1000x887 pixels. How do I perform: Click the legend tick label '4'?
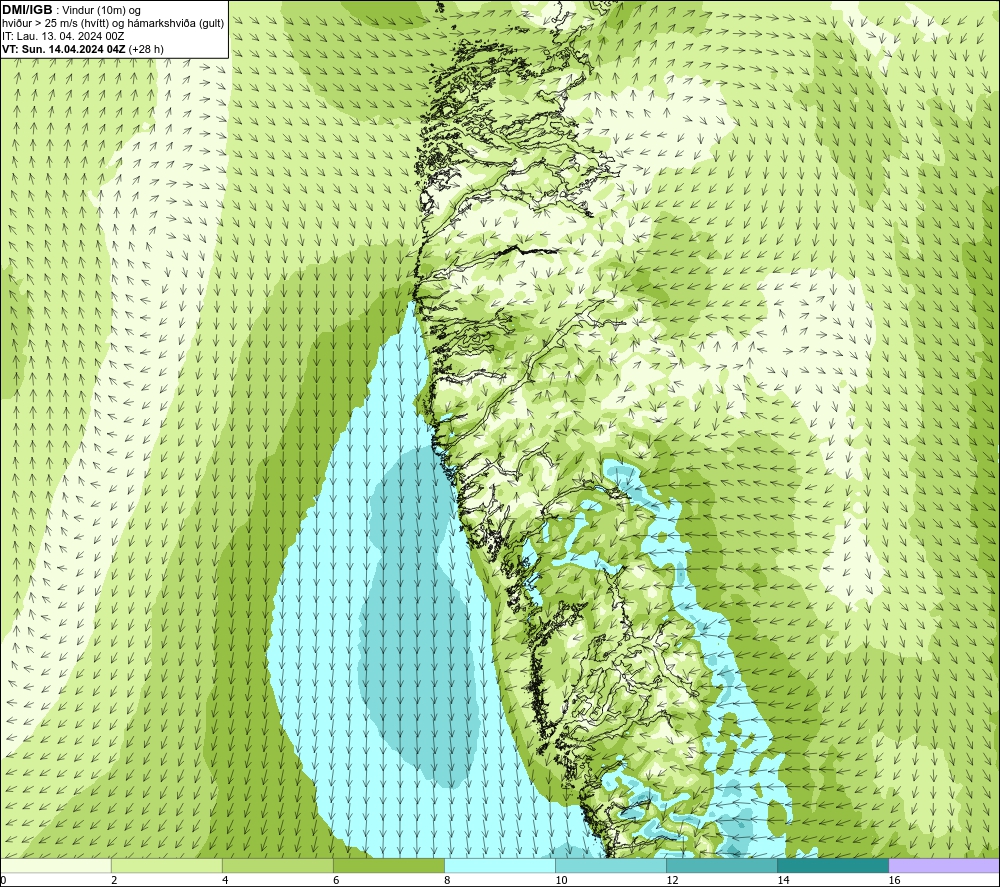tap(225, 880)
